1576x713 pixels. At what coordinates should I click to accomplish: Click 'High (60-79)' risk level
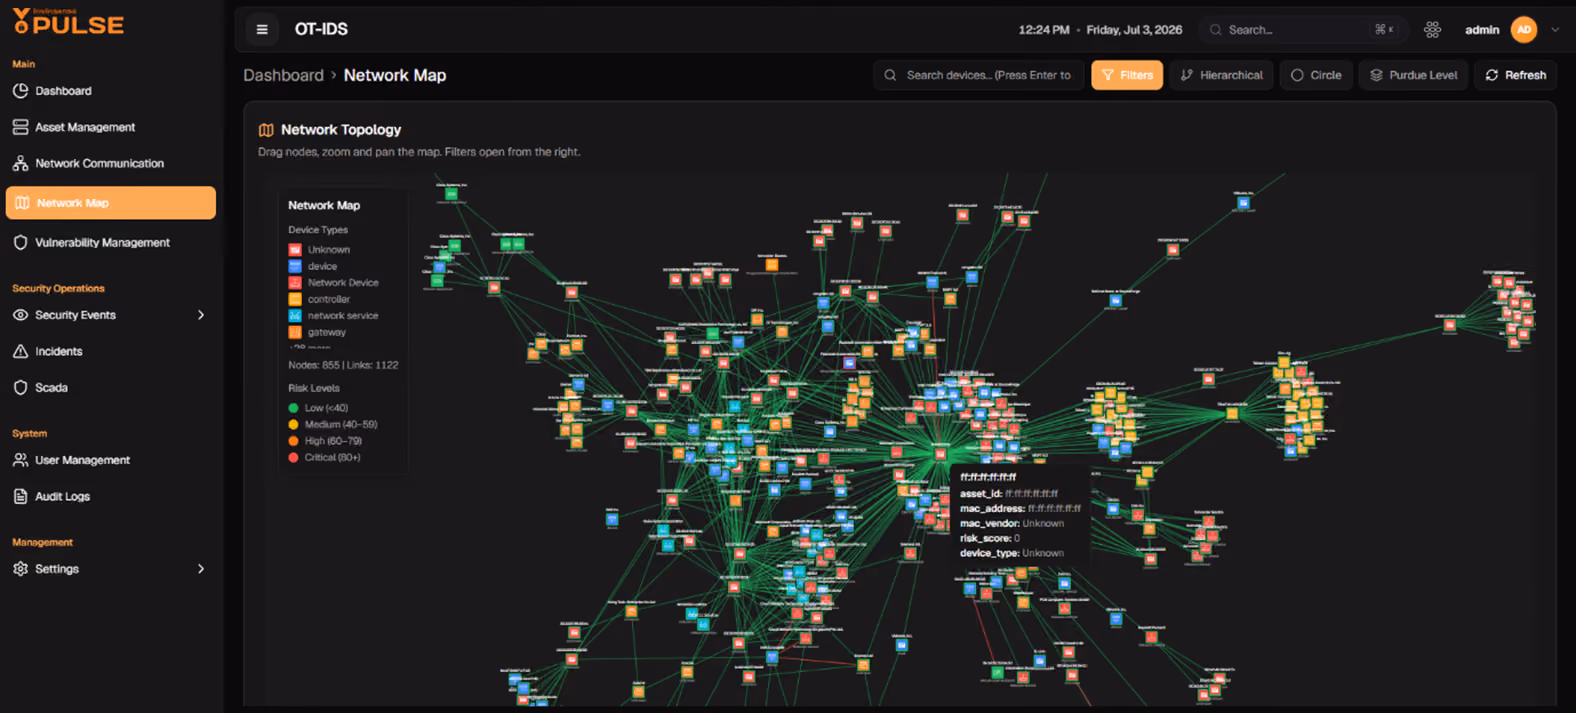click(x=325, y=441)
